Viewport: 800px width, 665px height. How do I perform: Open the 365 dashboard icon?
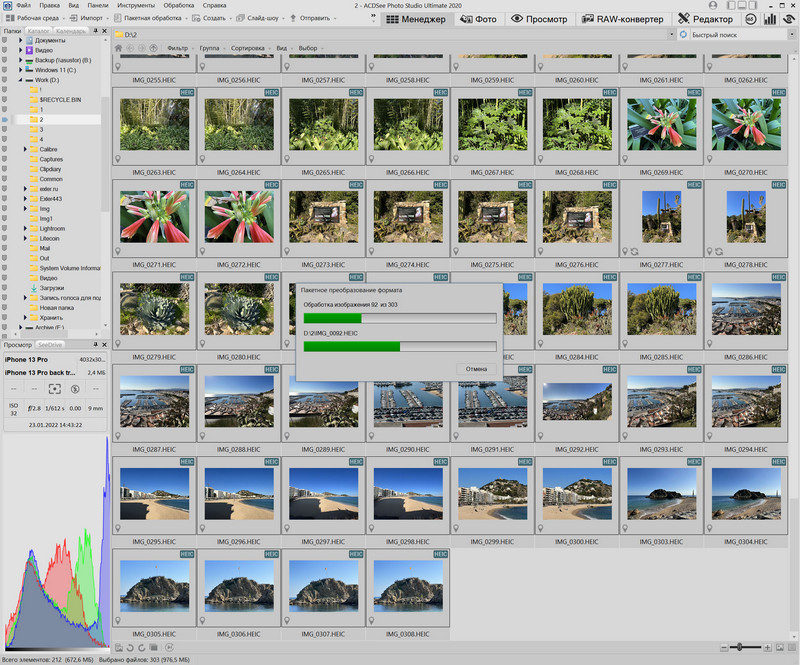(752, 18)
